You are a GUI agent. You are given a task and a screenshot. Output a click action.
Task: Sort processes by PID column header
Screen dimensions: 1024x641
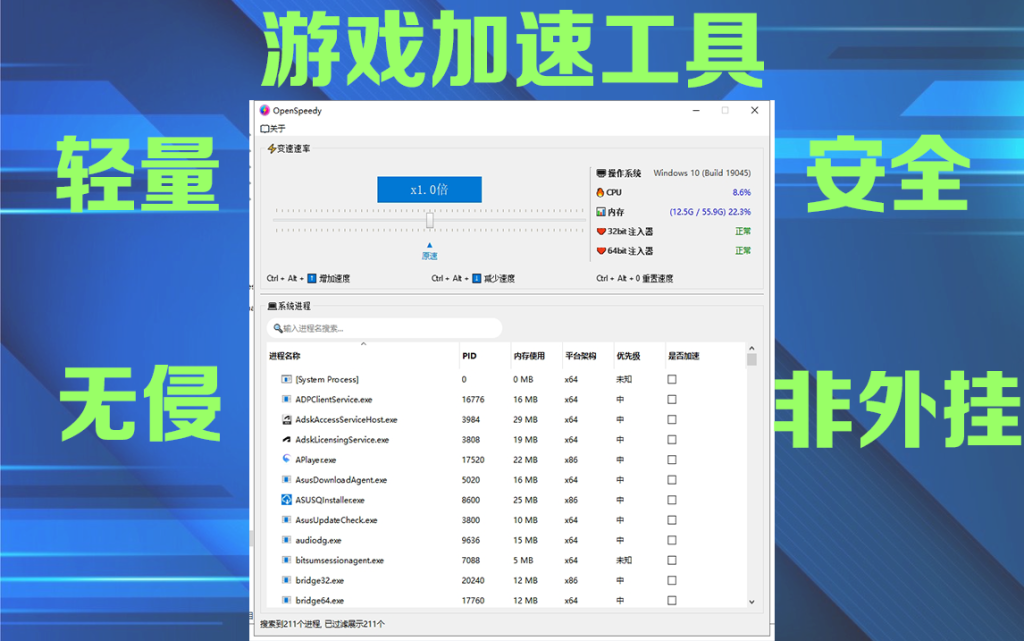[470, 356]
